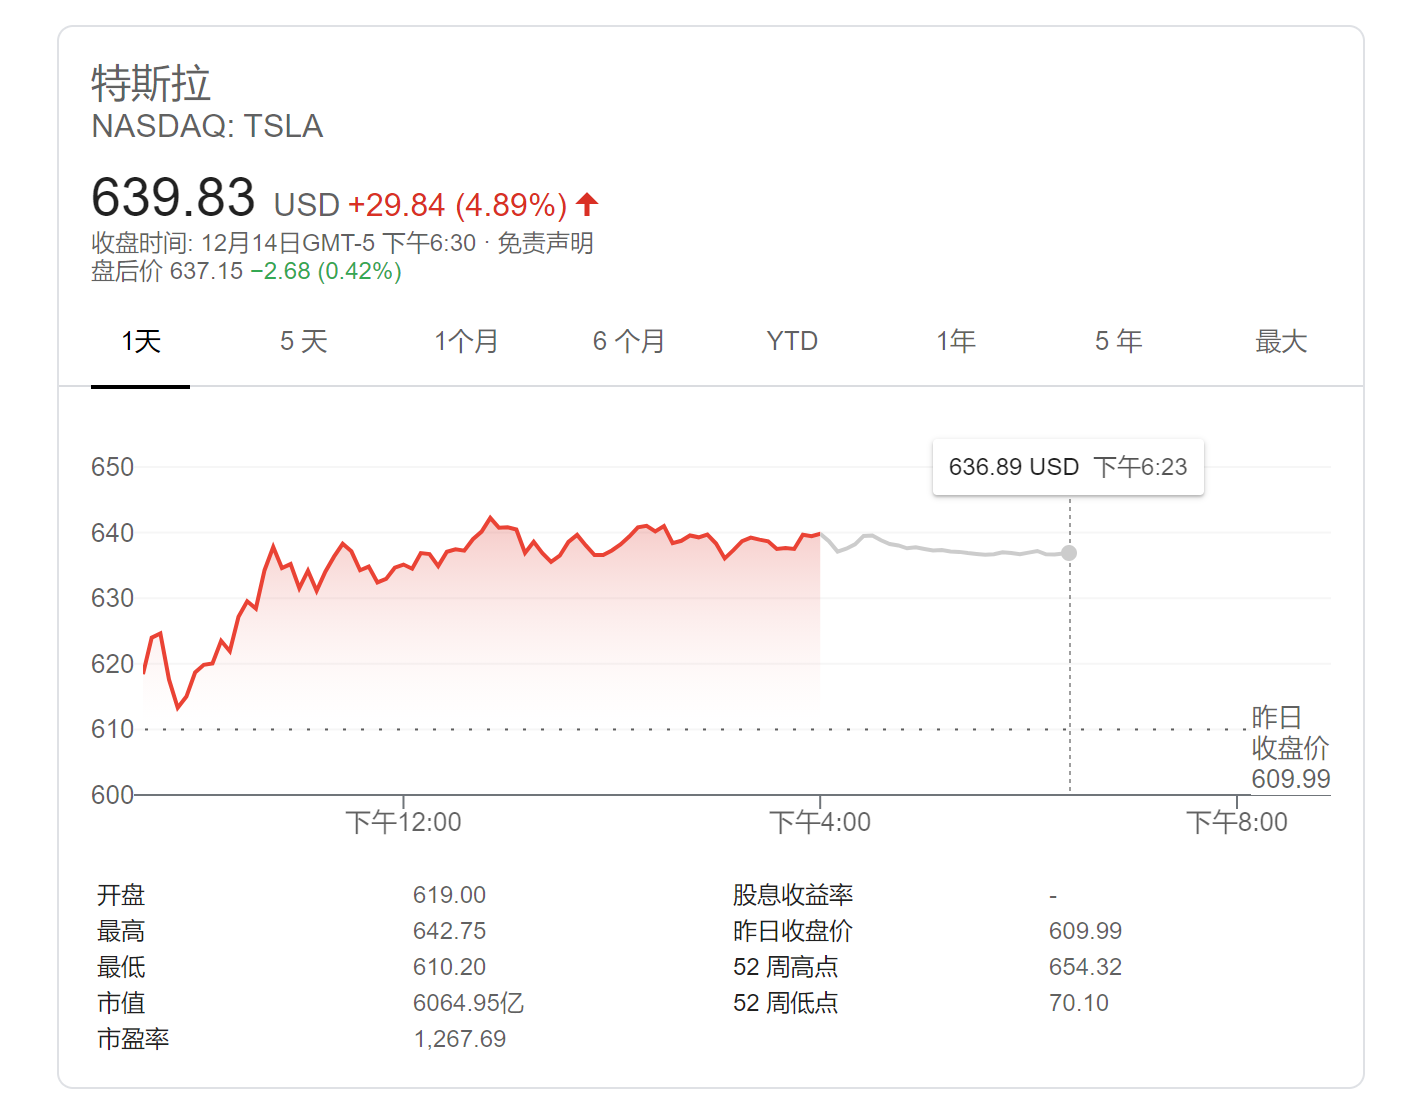The width and height of the screenshot is (1405, 1113).
Task: Click the red up-arrow price change icon
Action: (x=587, y=205)
